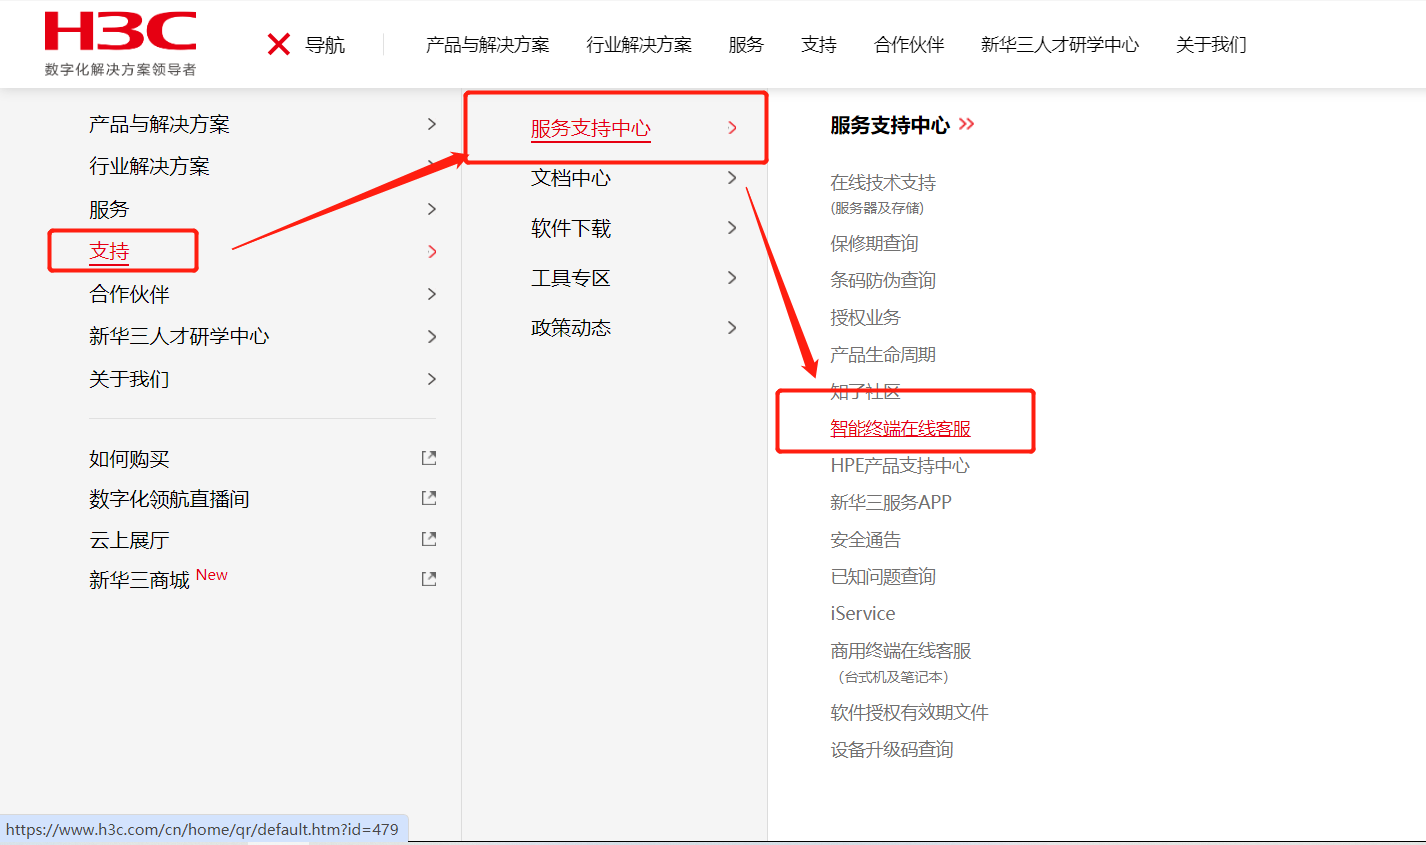Open 产品生命周期 link

click(883, 355)
